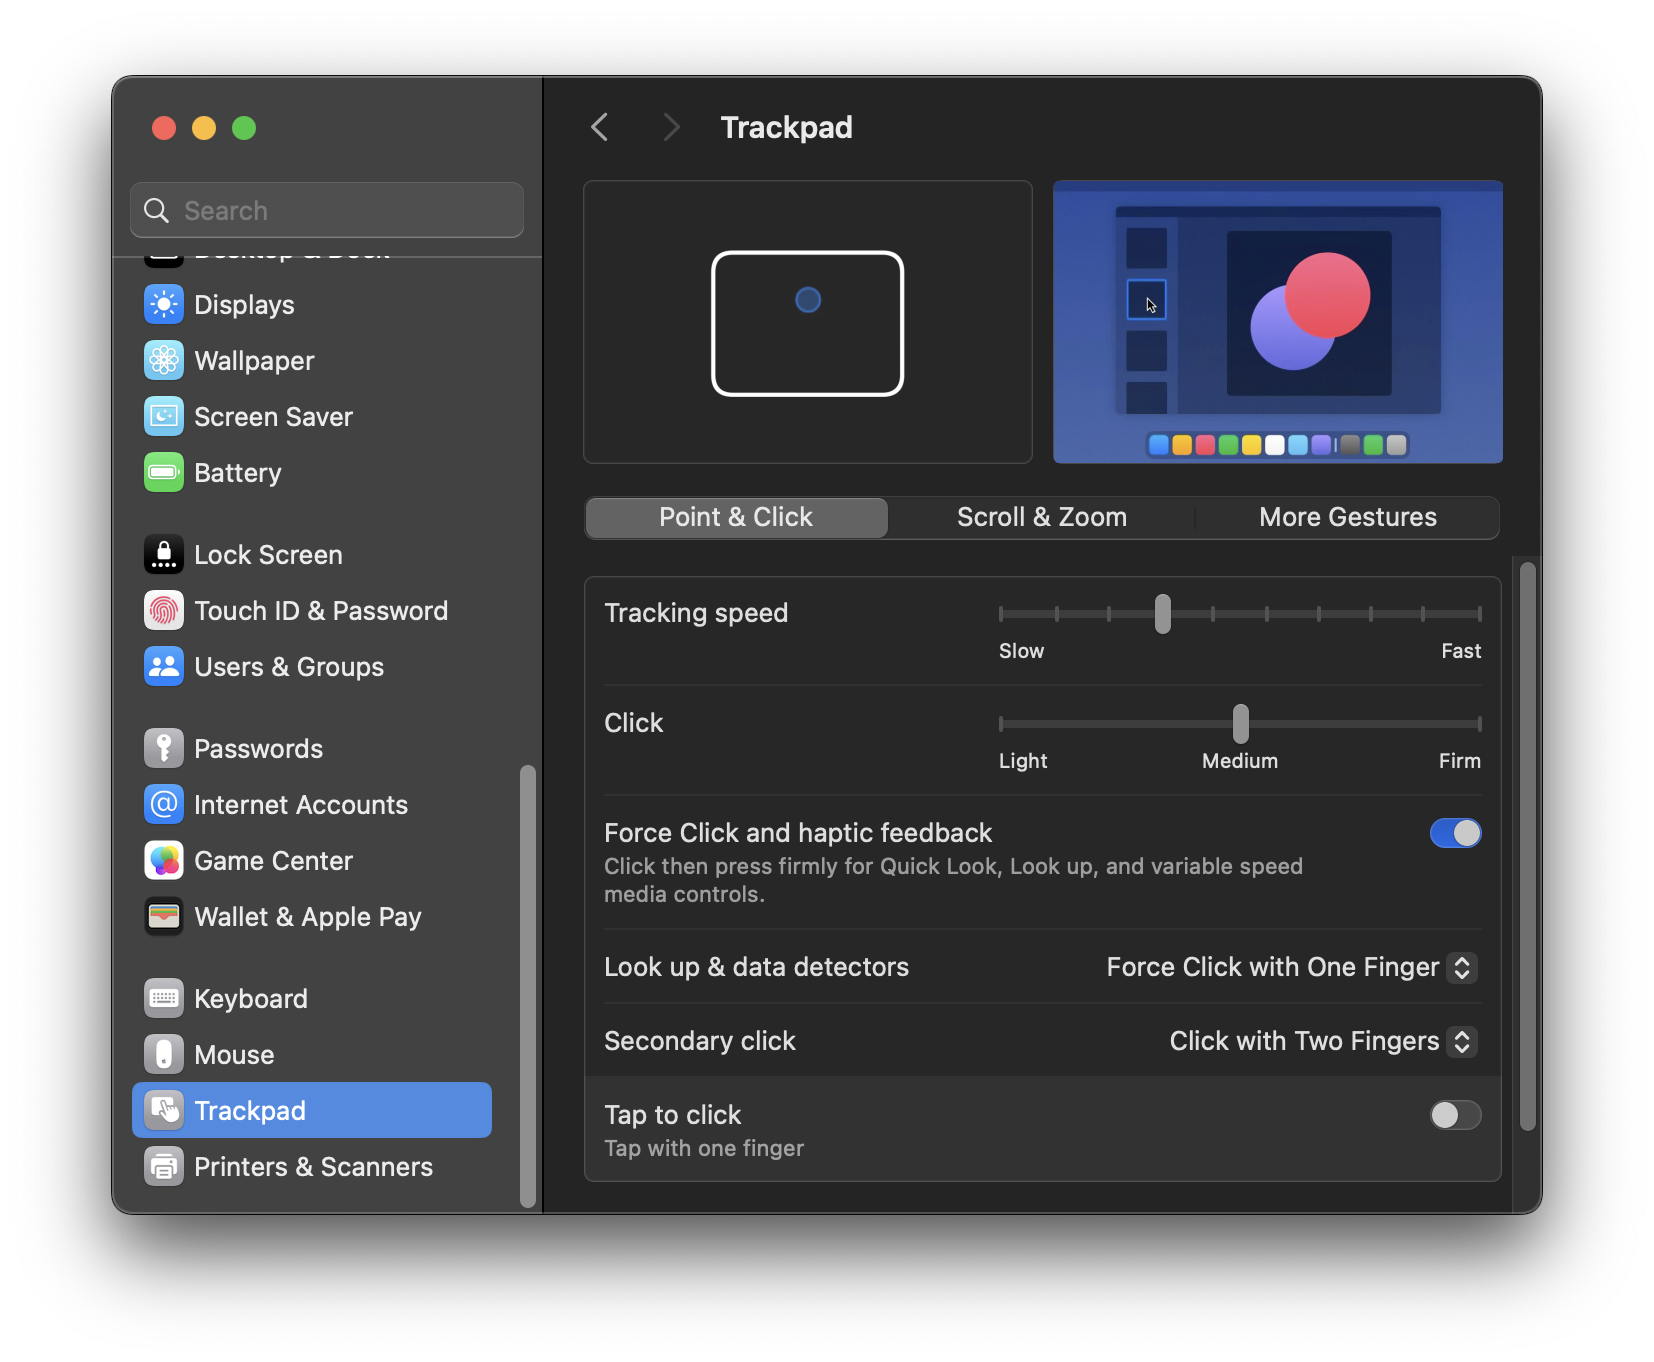Select Internet Accounts label
This screenshot has height=1362, width=1654.
pyautogui.click(x=301, y=805)
